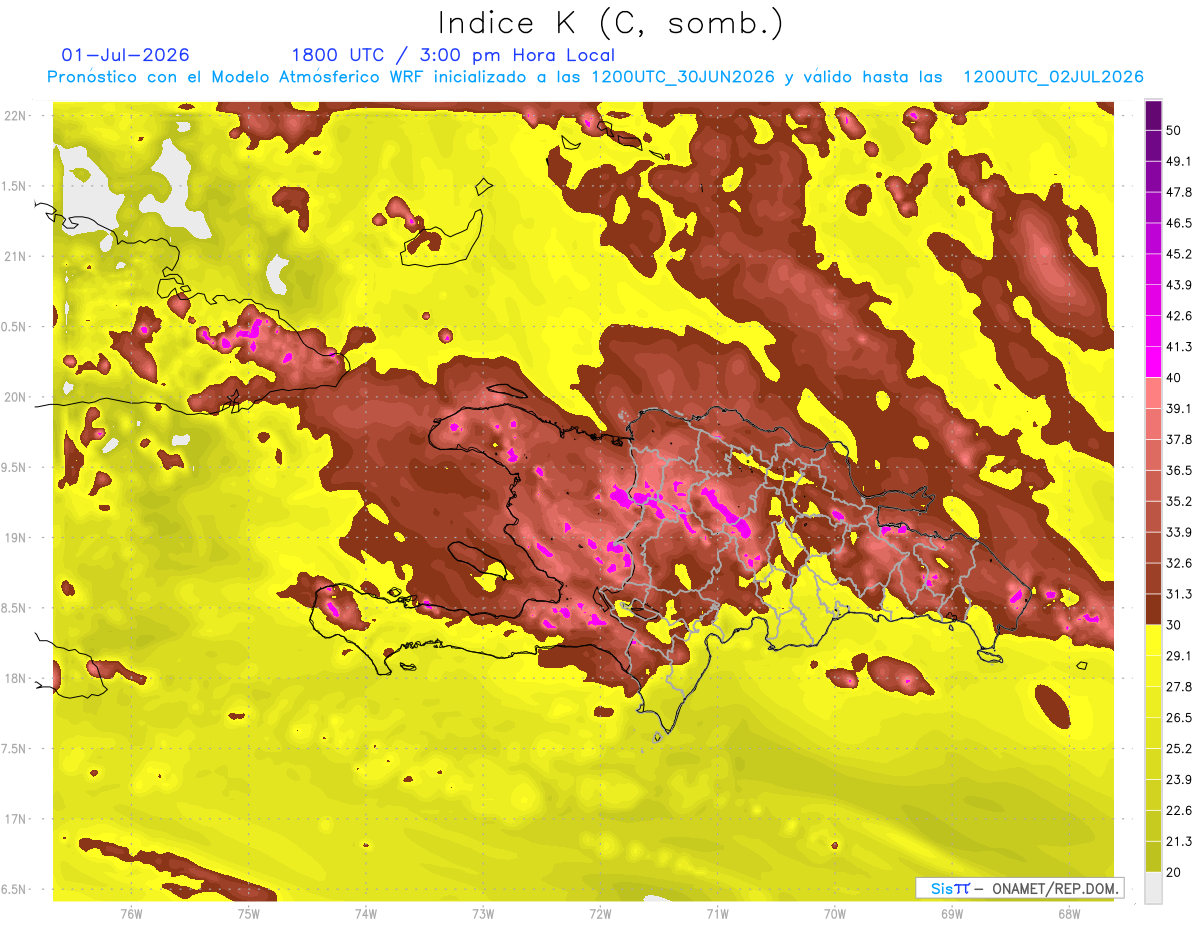
Task: Click the colorbar value "43.9"
Action: [x=1179, y=285]
